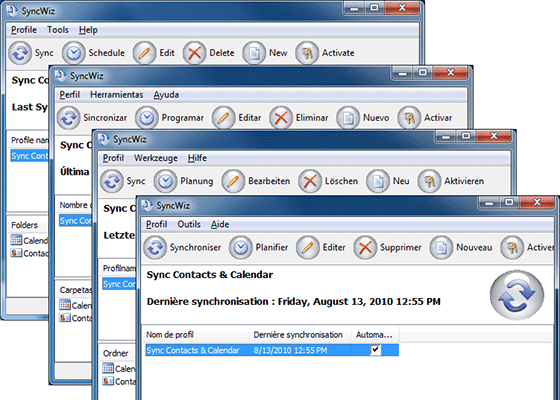Click Sync icon in English SyncWiz window

[20, 53]
